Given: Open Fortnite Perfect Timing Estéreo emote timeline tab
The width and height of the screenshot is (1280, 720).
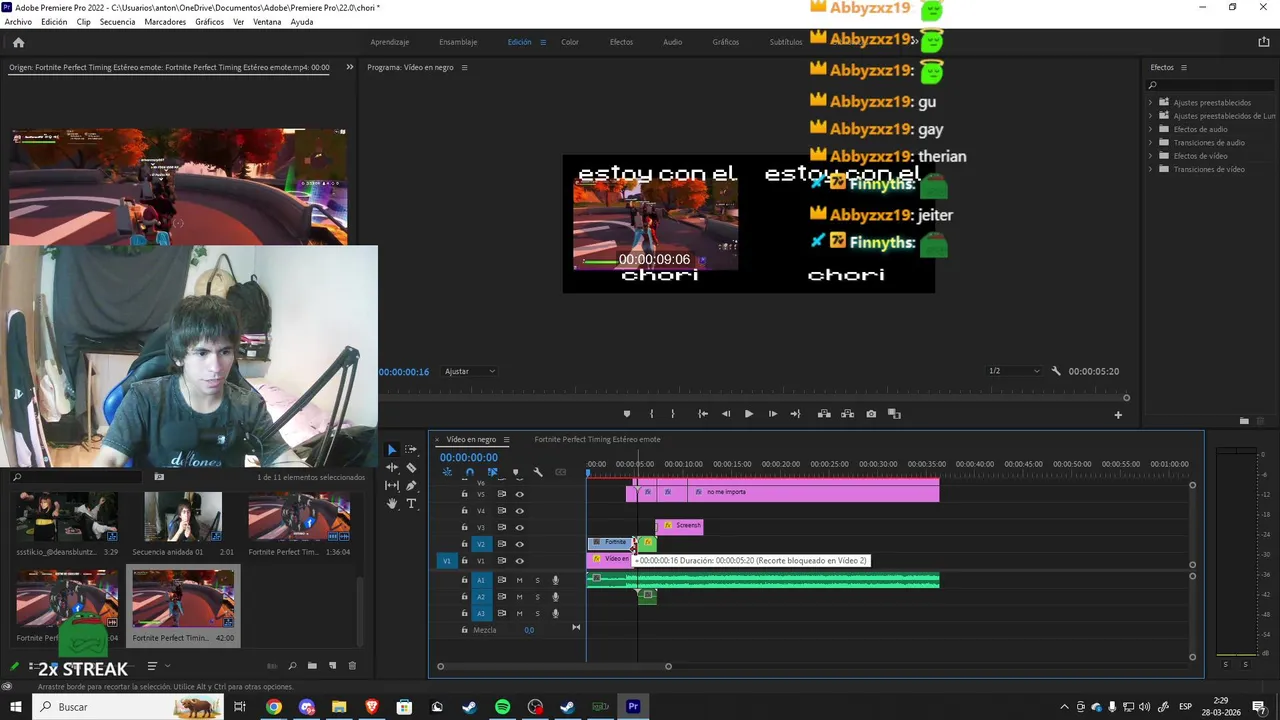Looking at the screenshot, I should [597, 440].
